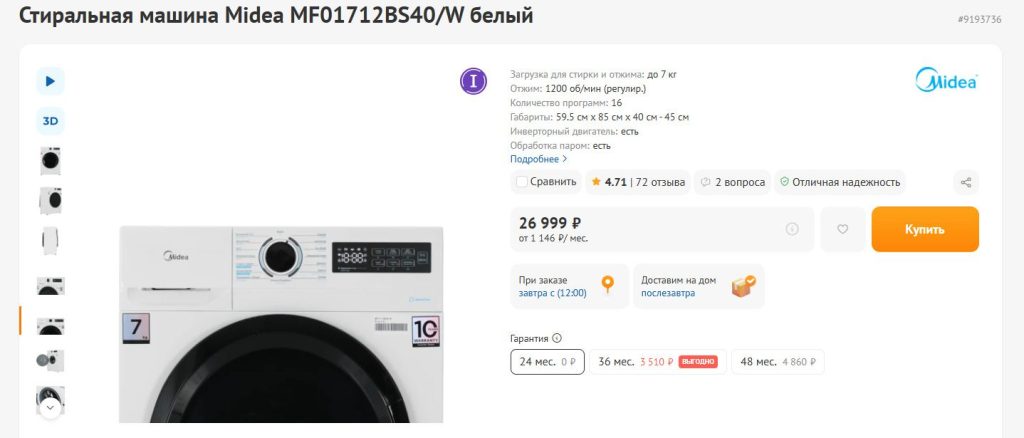
Task: Open the 3D product view
Action: coord(50,121)
